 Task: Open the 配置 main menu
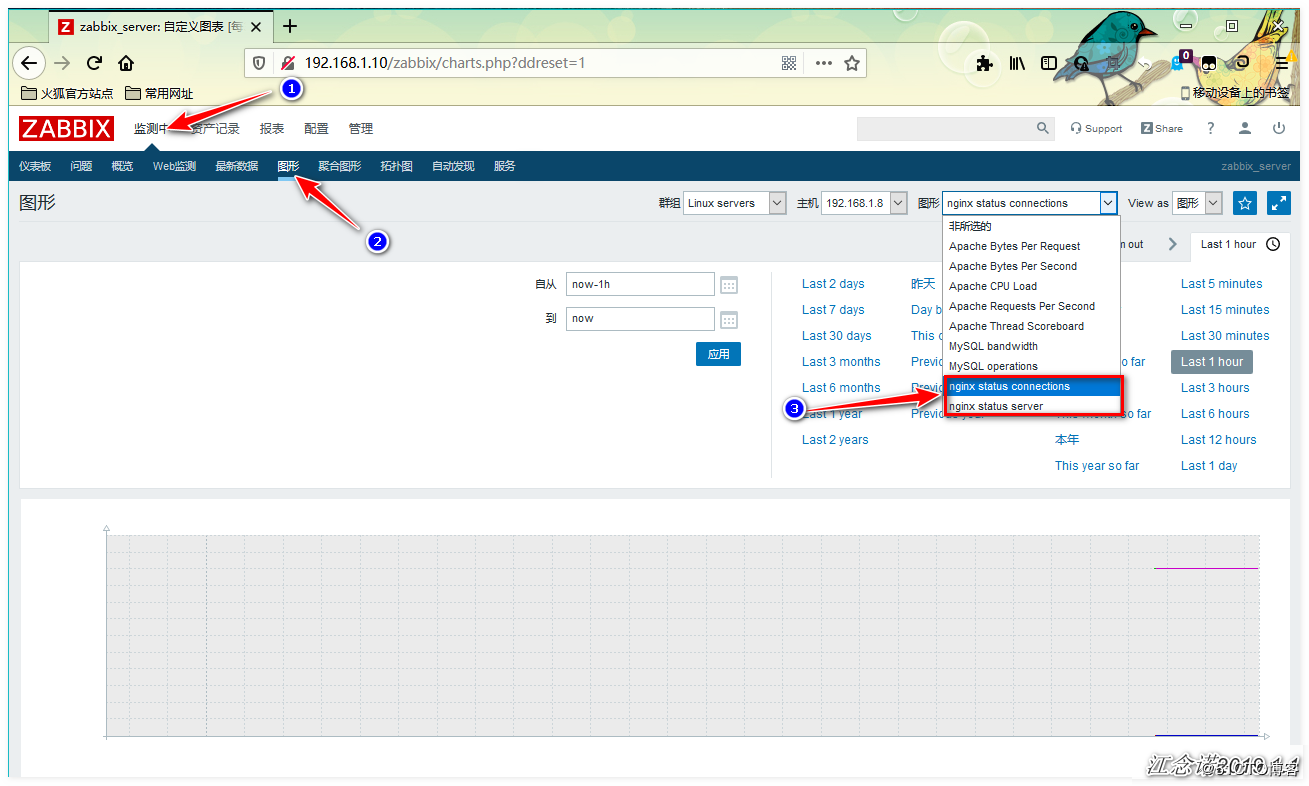316,128
